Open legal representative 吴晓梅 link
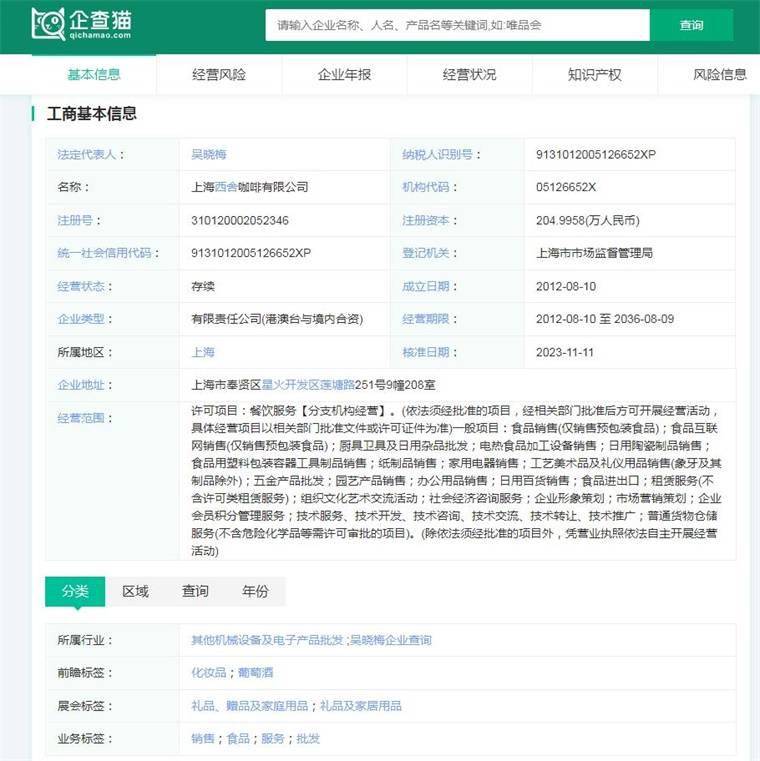760x761 pixels. coord(209,154)
